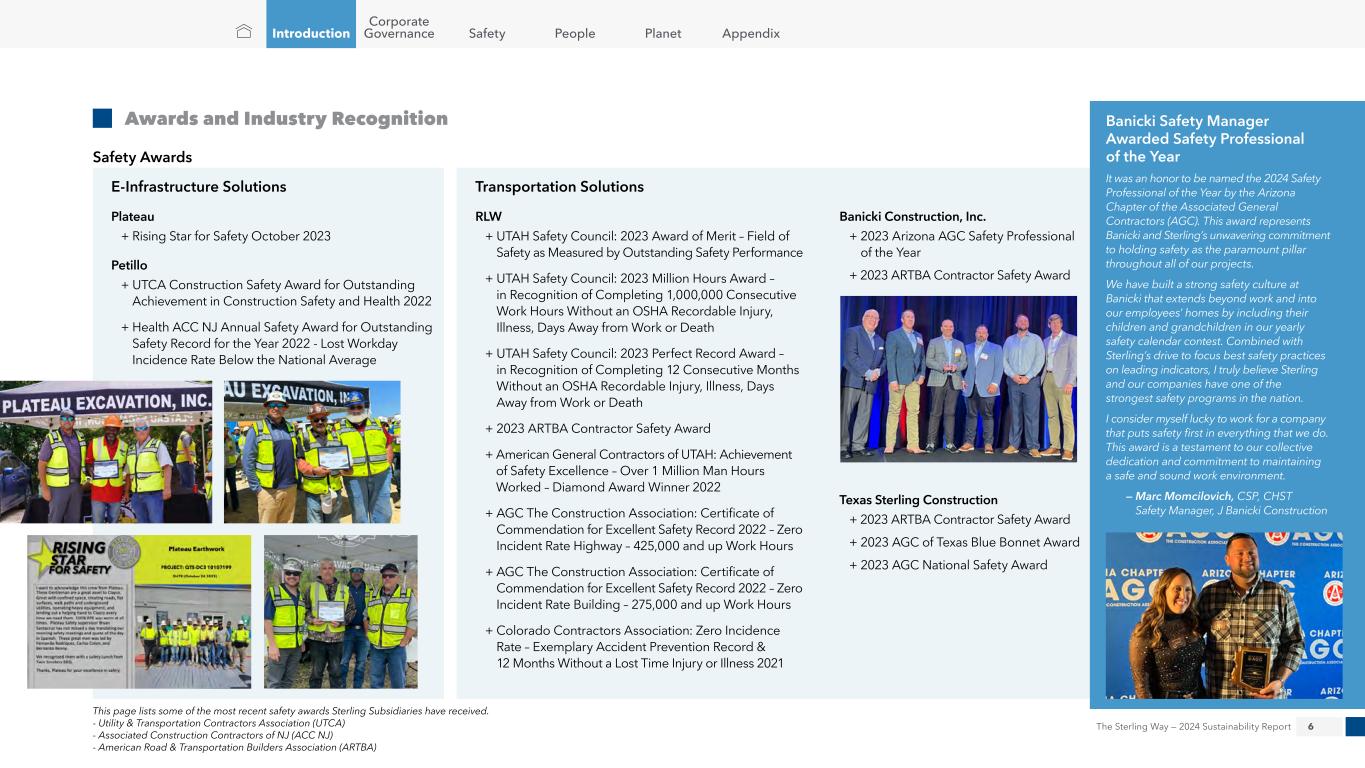The height and width of the screenshot is (768, 1365).
Task: Select the E-Infrastructure Solutions heading
Action: coord(199,187)
